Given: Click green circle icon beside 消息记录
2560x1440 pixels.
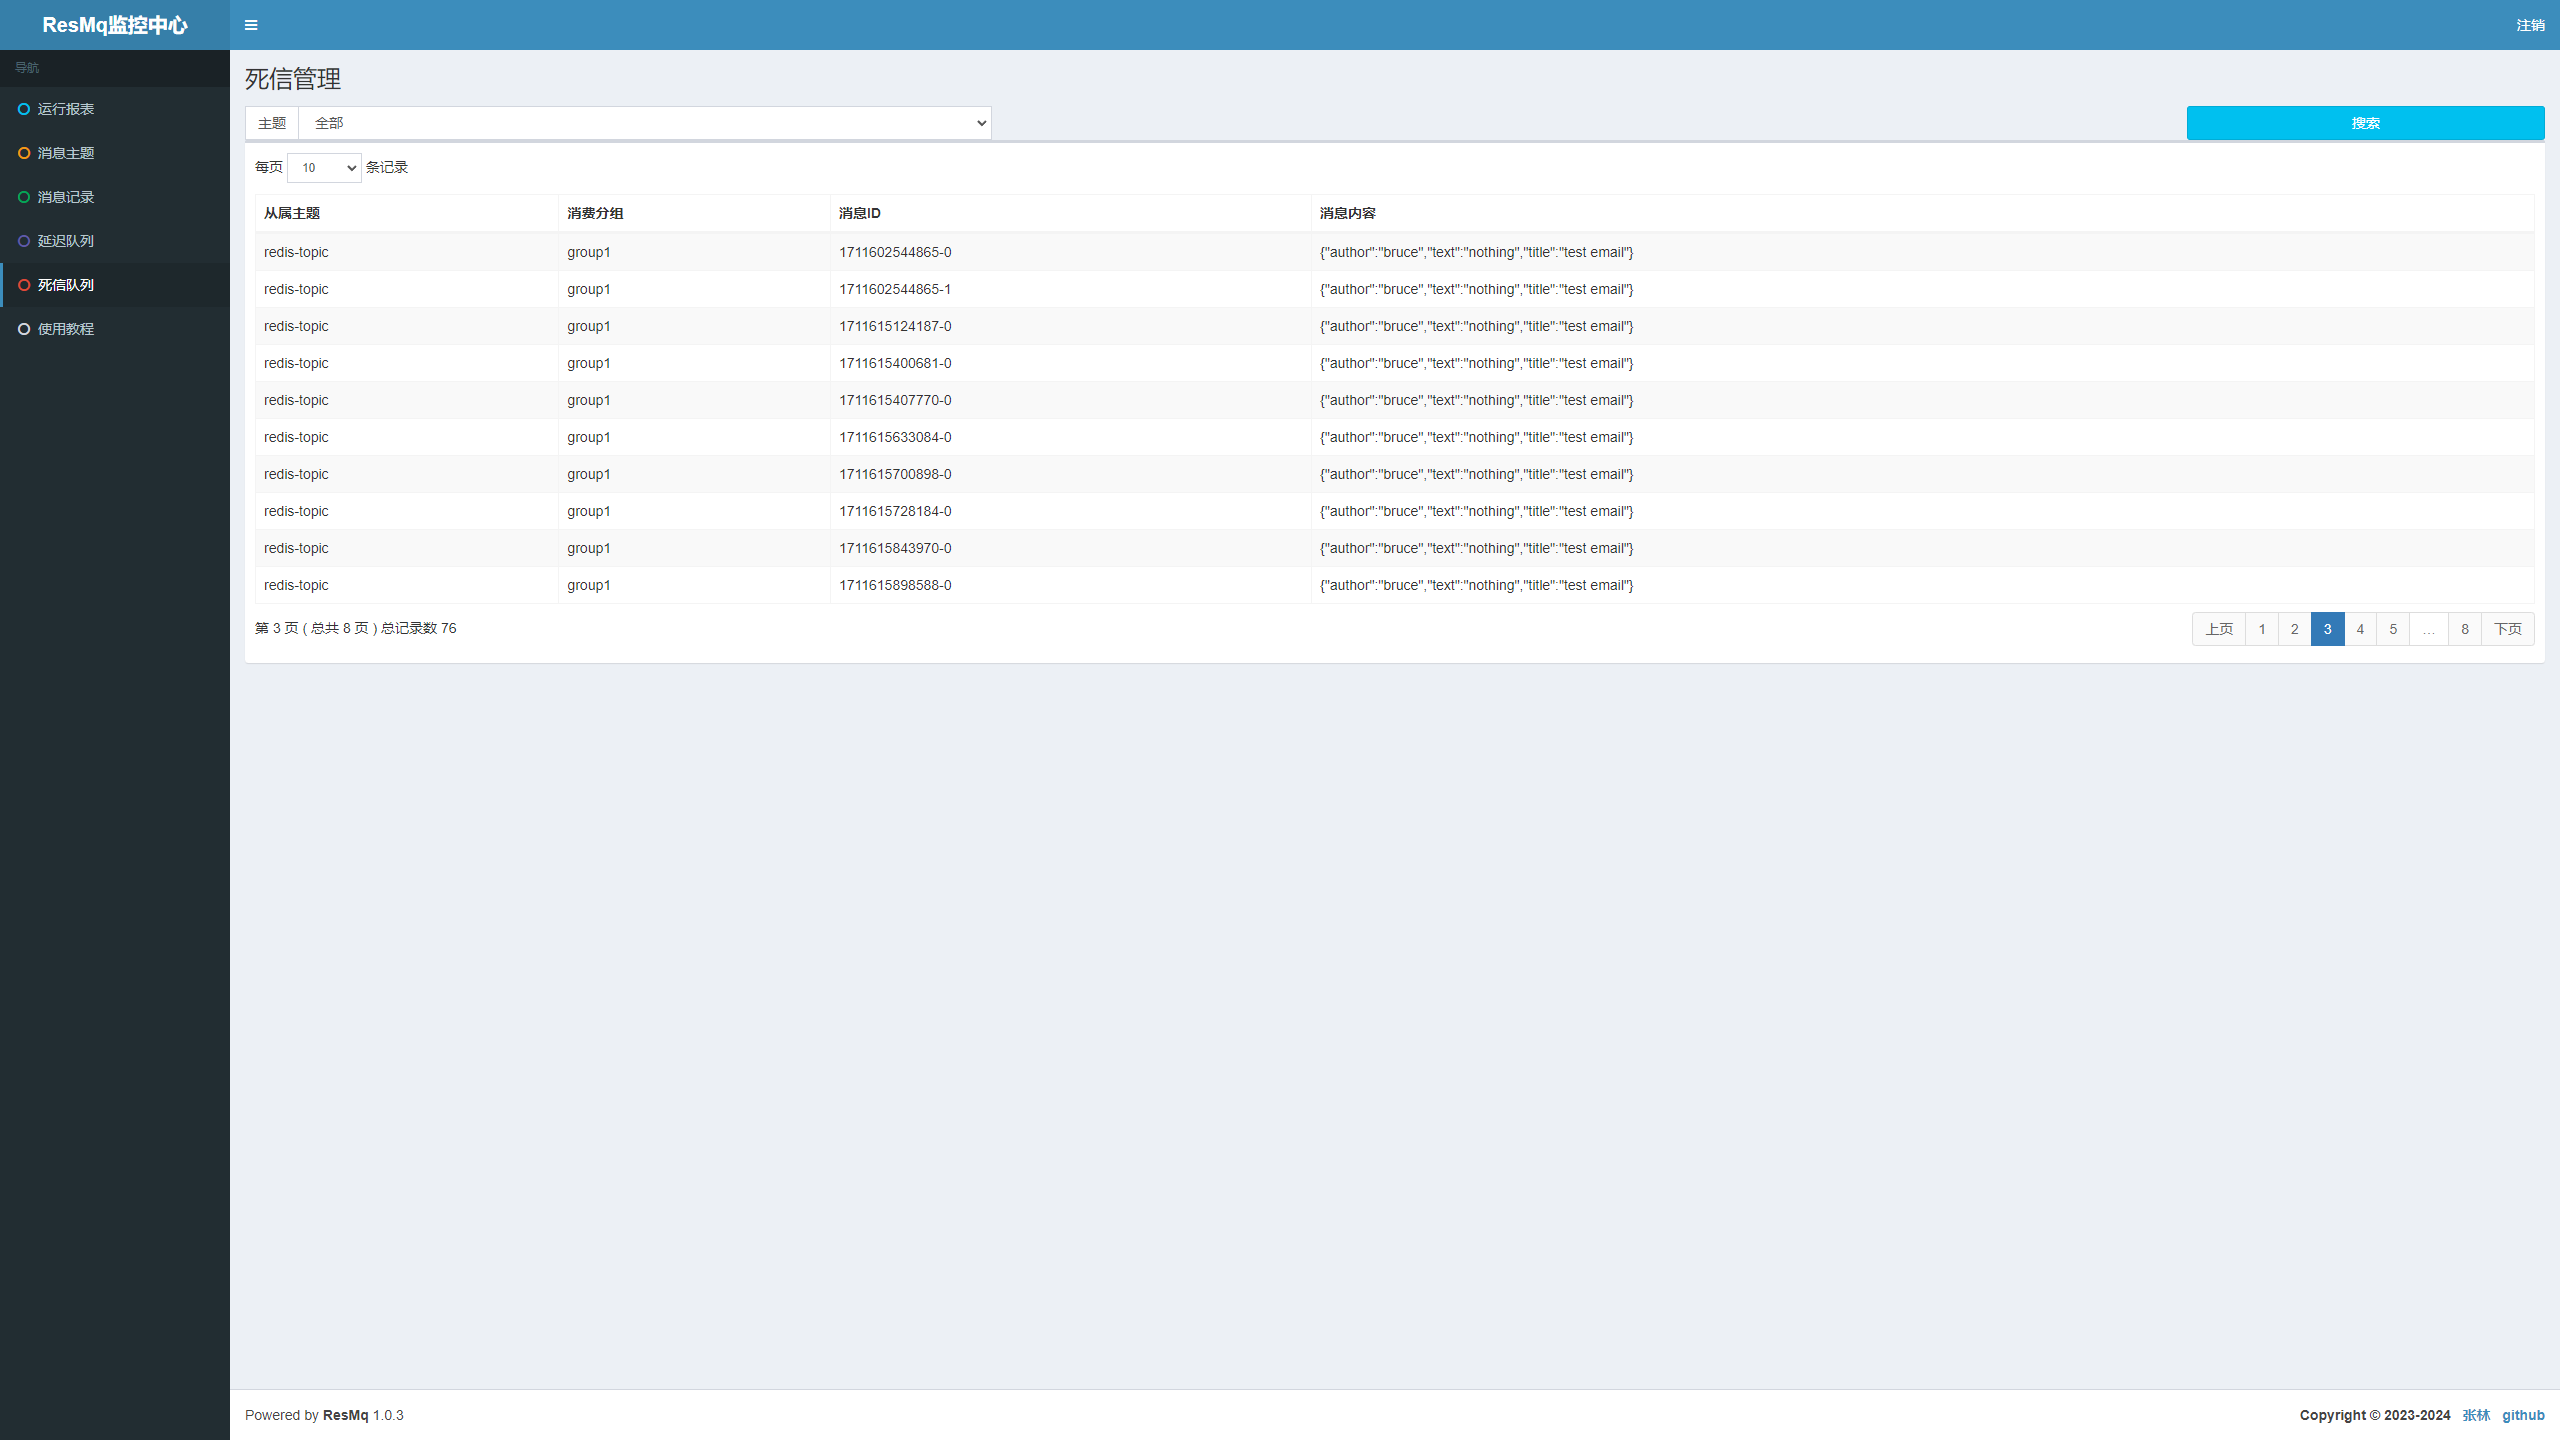Looking at the screenshot, I should pyautogui.click(x=24, y=197).
